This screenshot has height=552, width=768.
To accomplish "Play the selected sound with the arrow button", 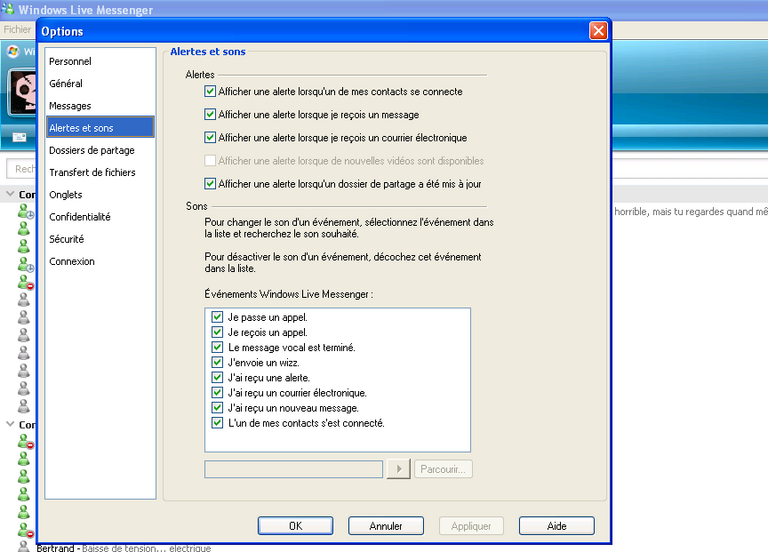I will click(x=398, y=469).
